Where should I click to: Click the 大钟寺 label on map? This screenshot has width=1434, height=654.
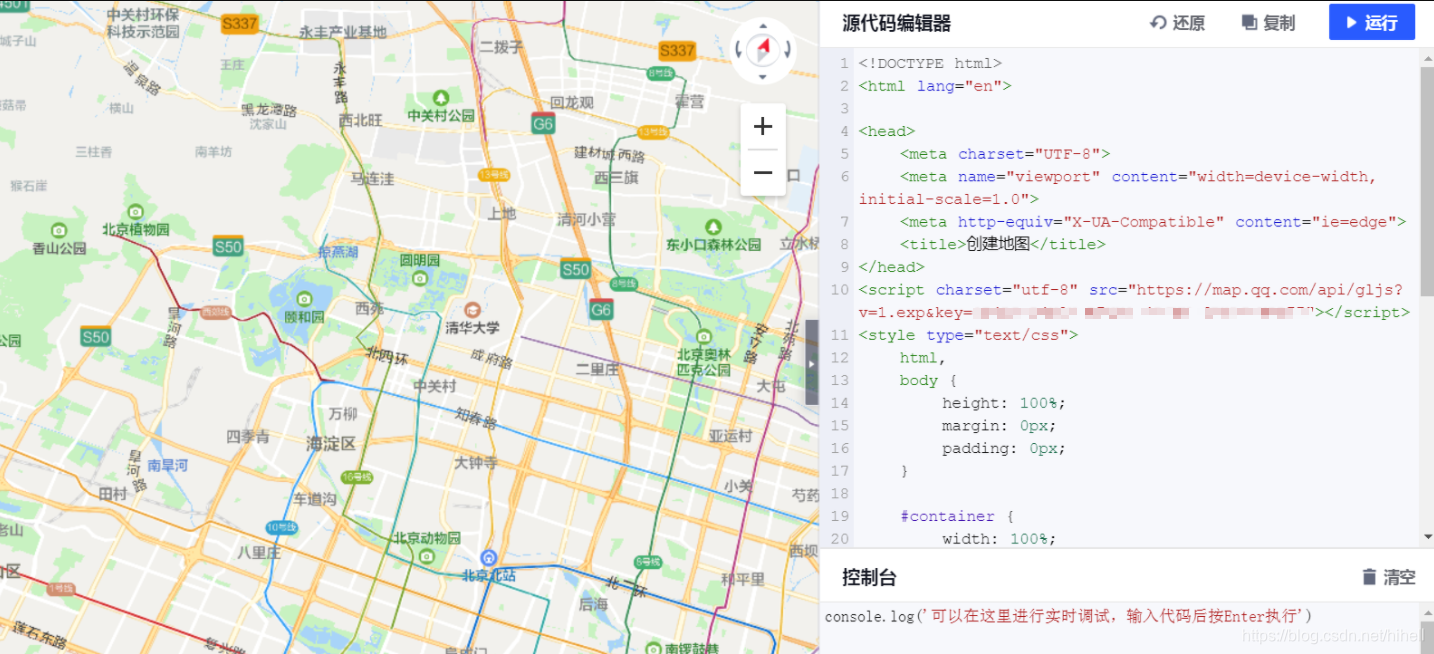[476, 462]
